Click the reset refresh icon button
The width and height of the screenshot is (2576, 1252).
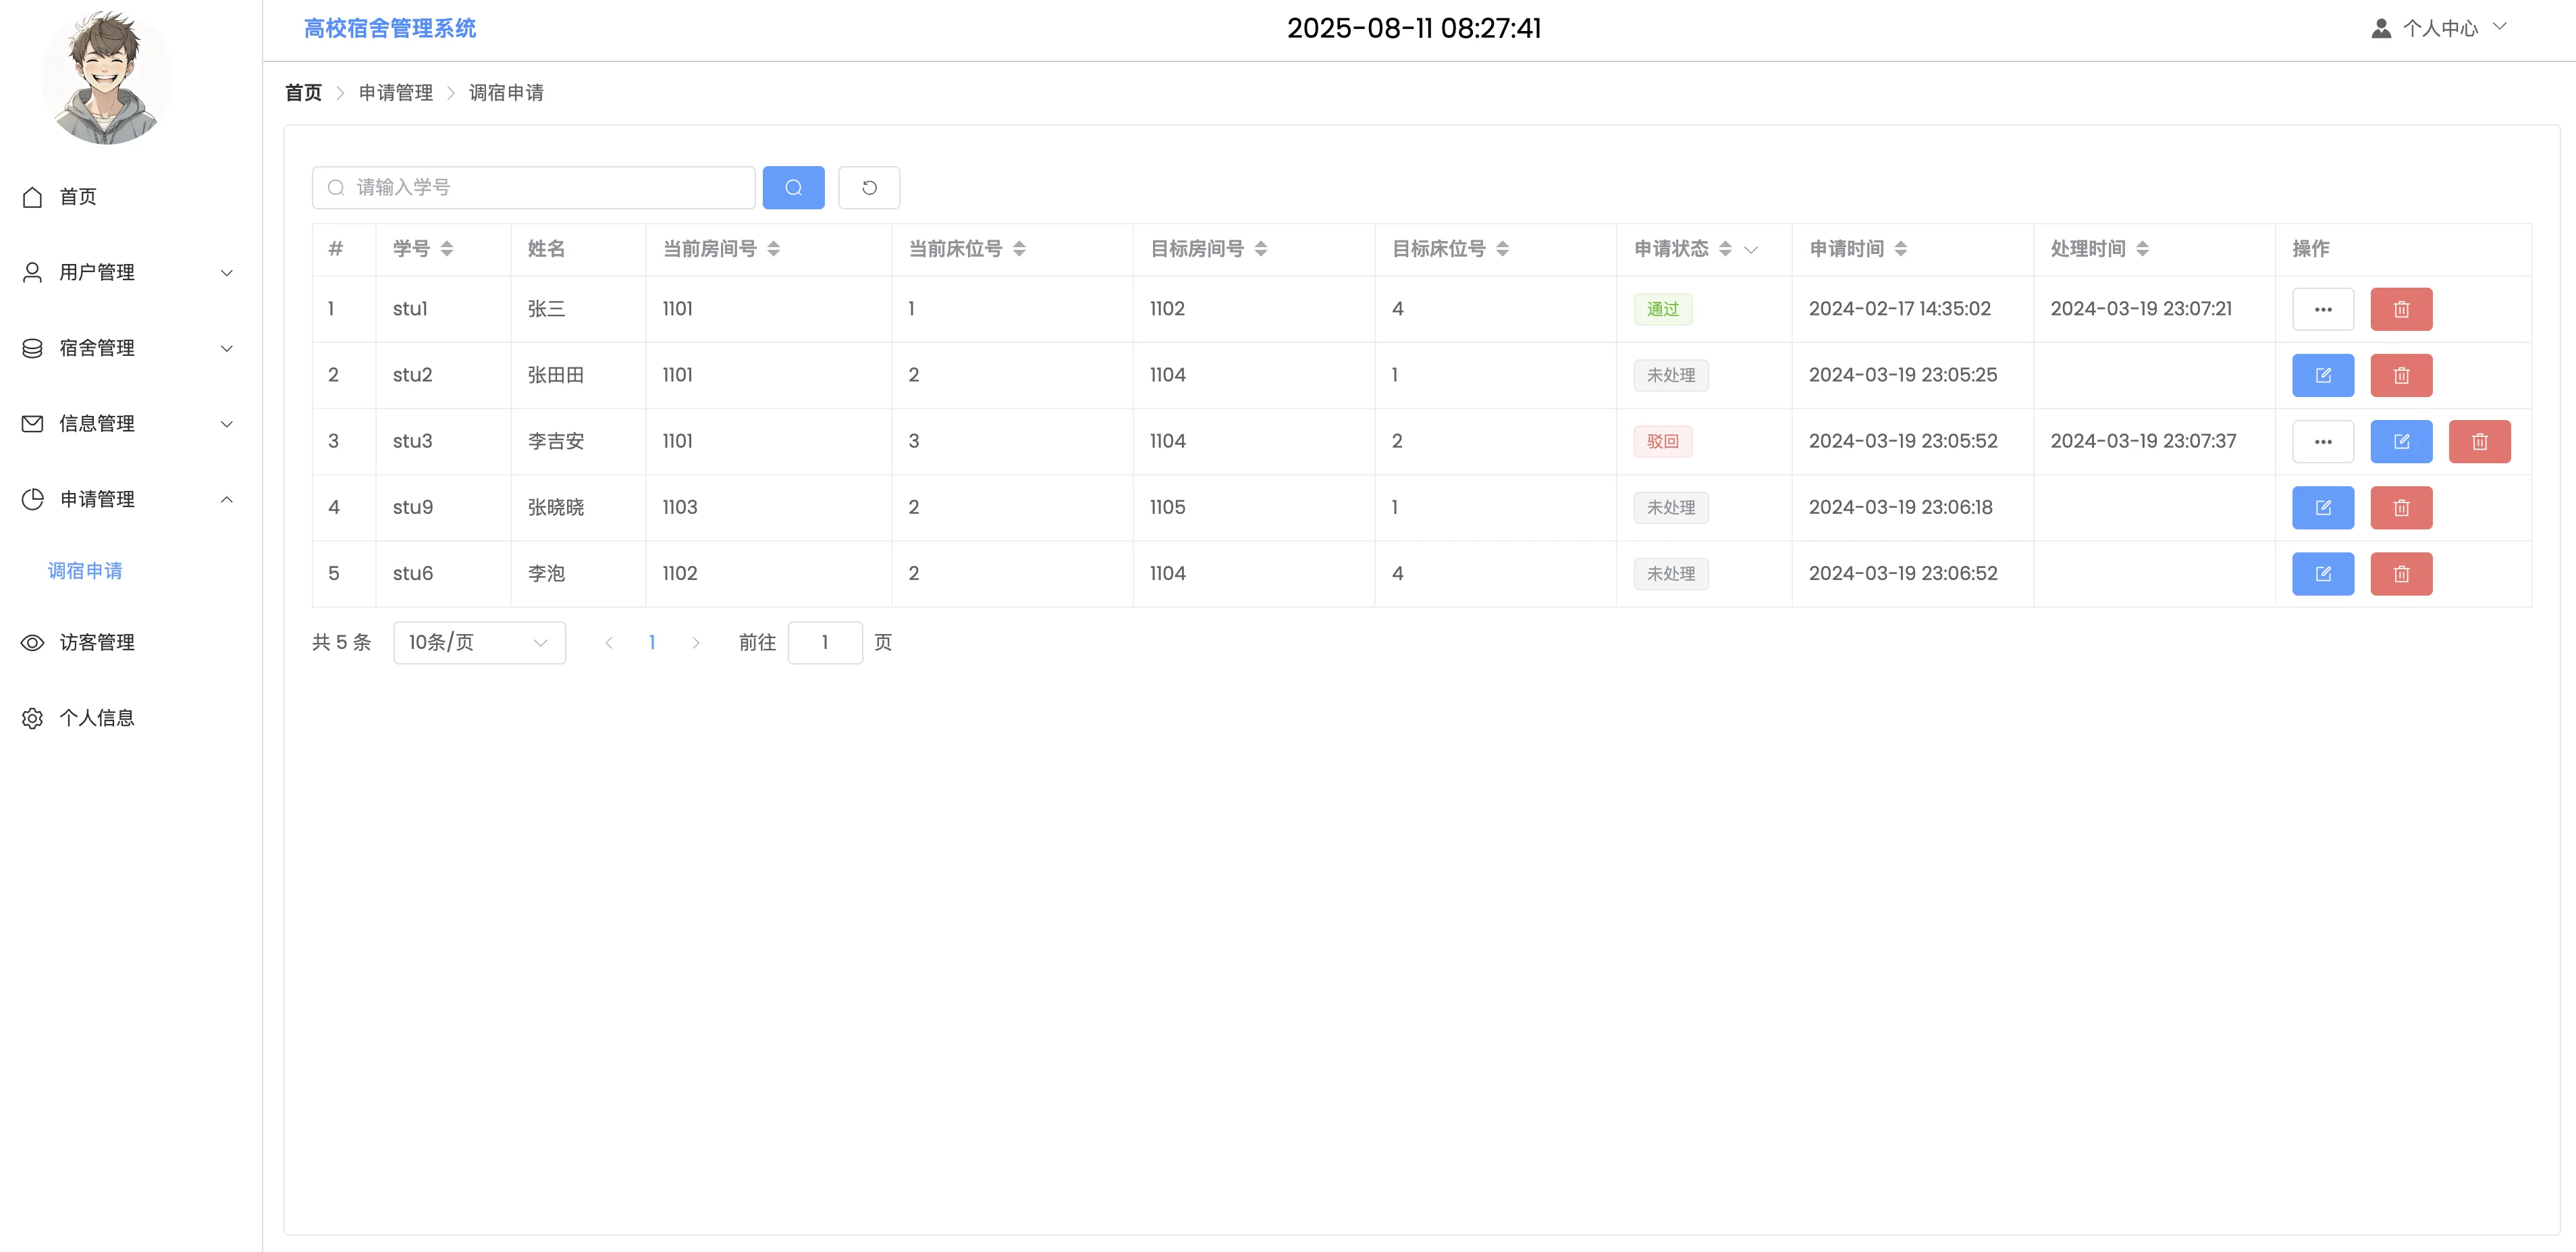pyautogui.click(x=868, y=188)
